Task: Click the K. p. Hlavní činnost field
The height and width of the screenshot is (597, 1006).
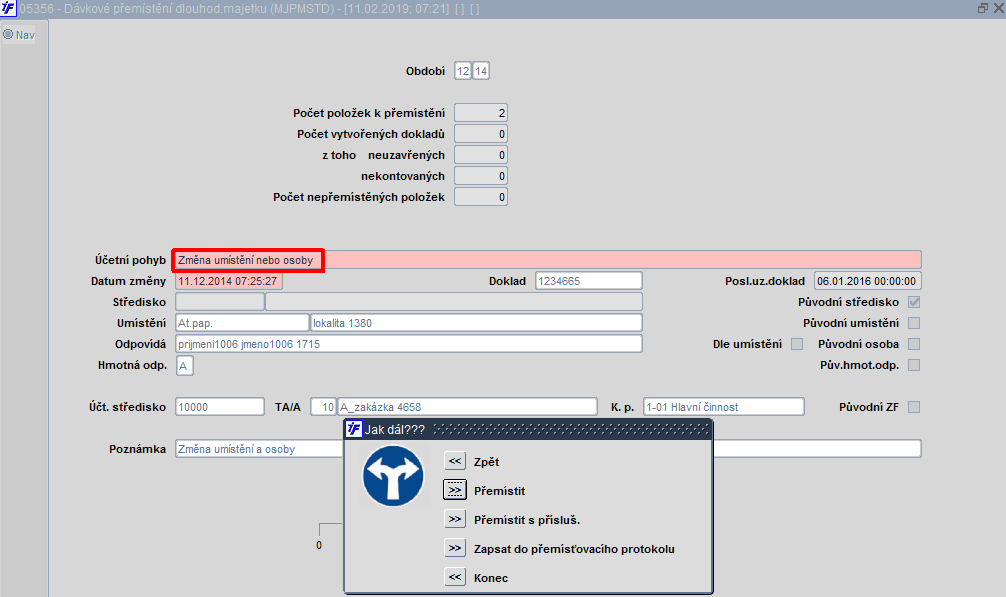Action: [724, 407]
